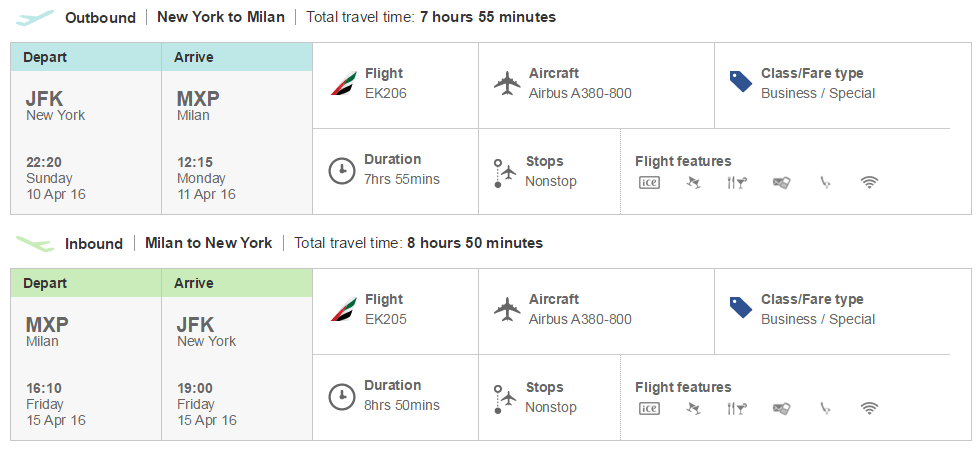Click the outbound dining and drinks icon
The height and width of the screenshot is (452, 980).
(738, 182)
